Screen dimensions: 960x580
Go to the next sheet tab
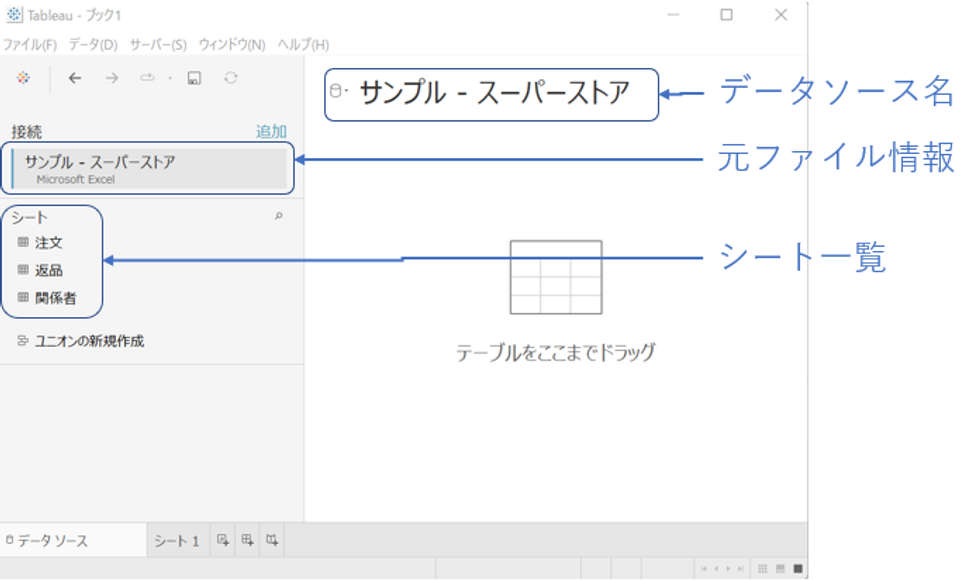click(x=728, y=569)
